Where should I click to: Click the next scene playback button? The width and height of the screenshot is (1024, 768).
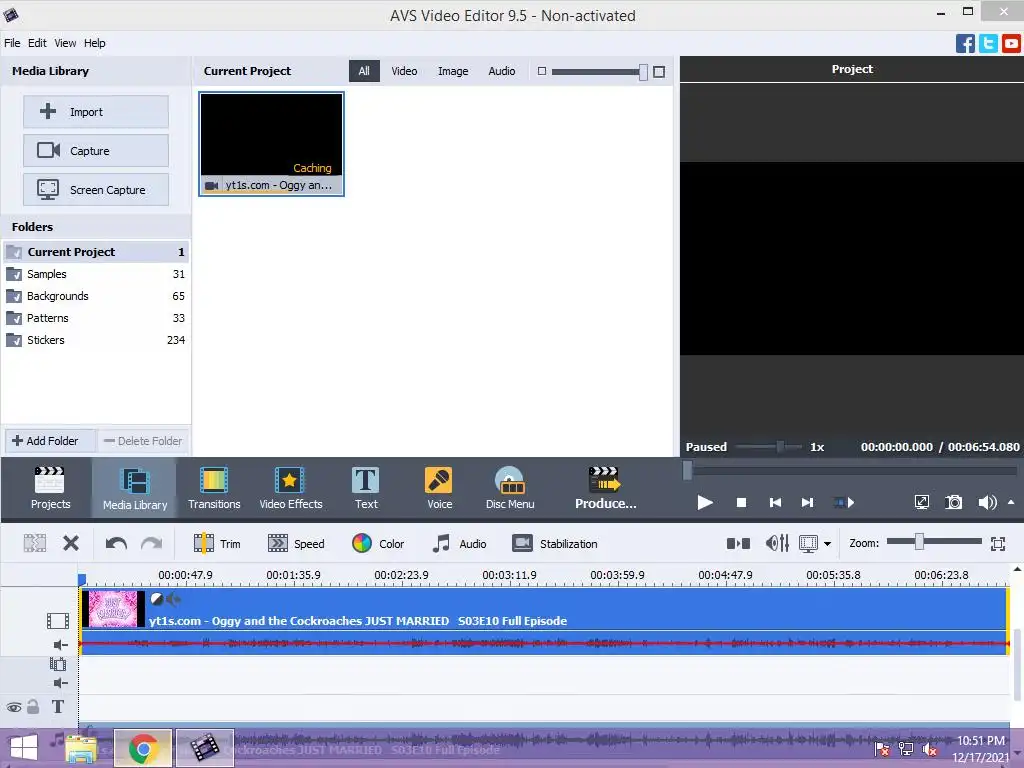(844, 502)
